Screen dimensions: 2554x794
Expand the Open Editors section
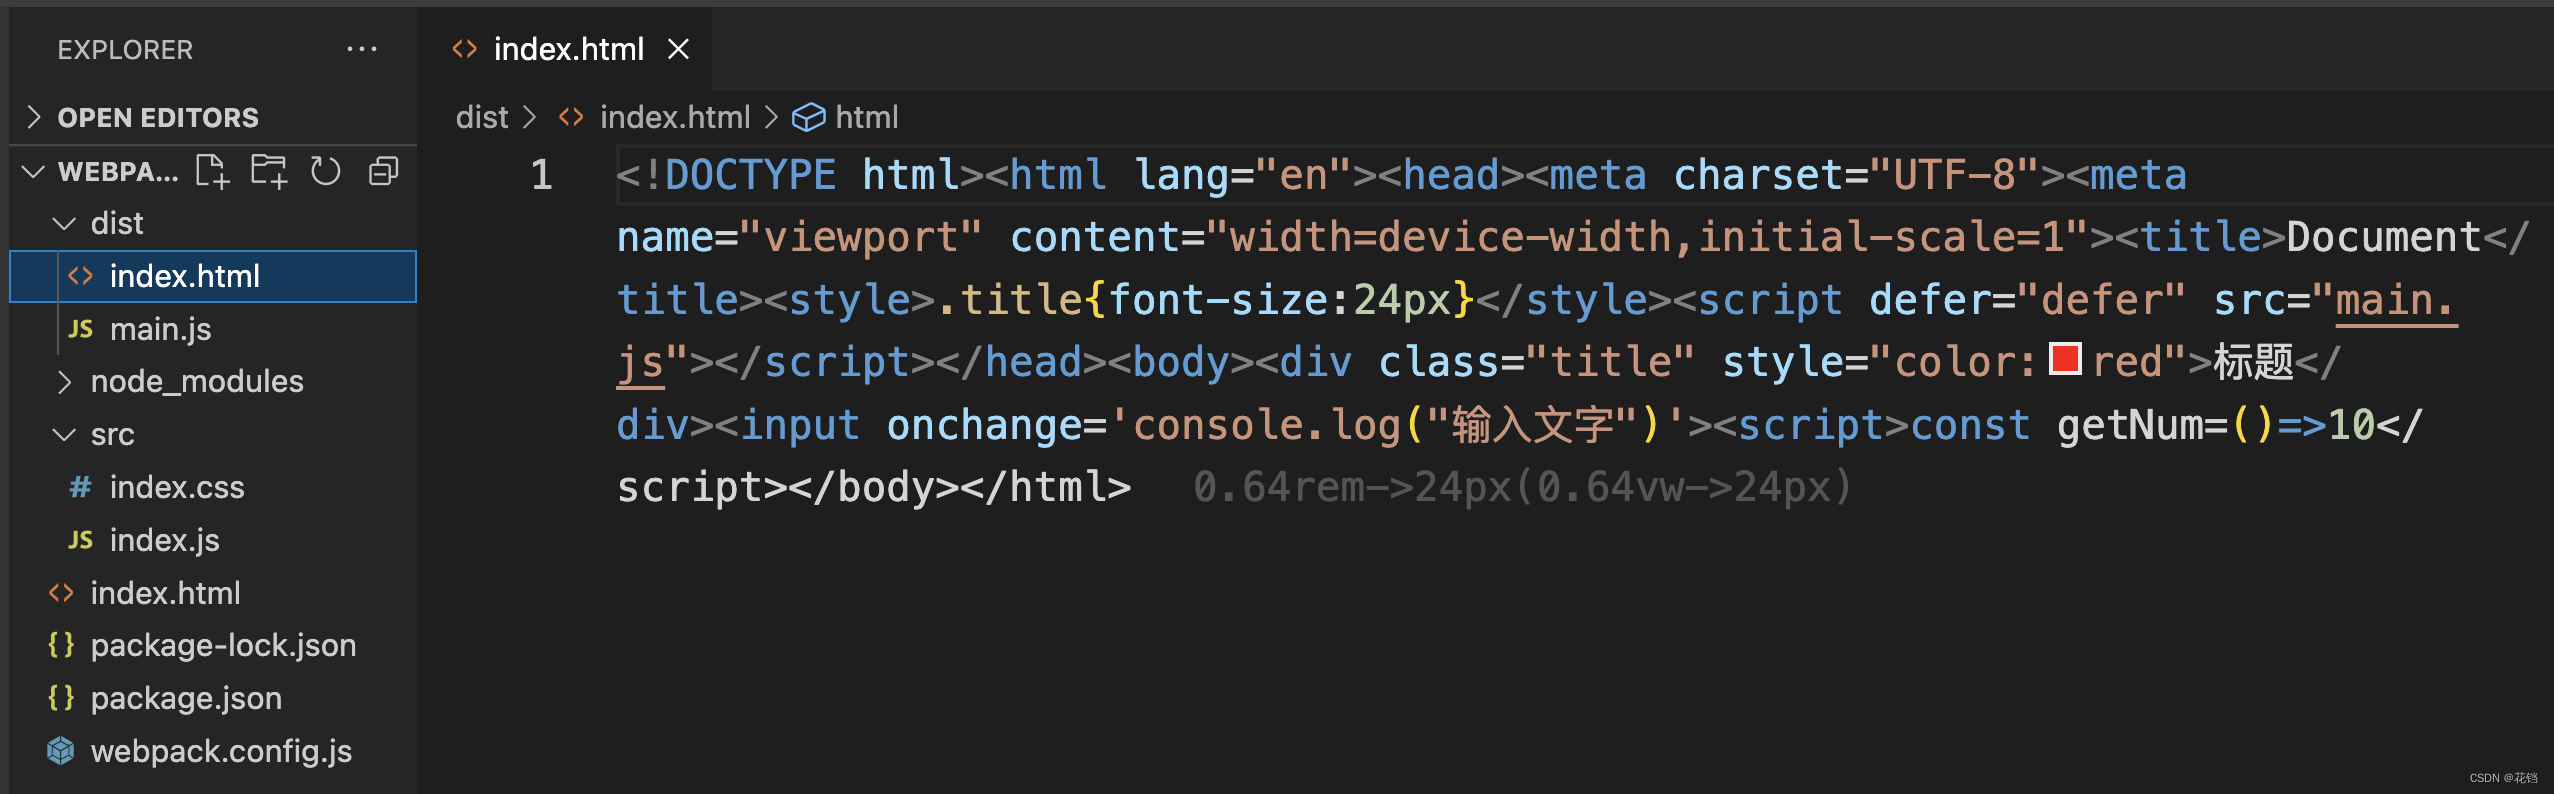pyautogui.click(x=213, y=118)
